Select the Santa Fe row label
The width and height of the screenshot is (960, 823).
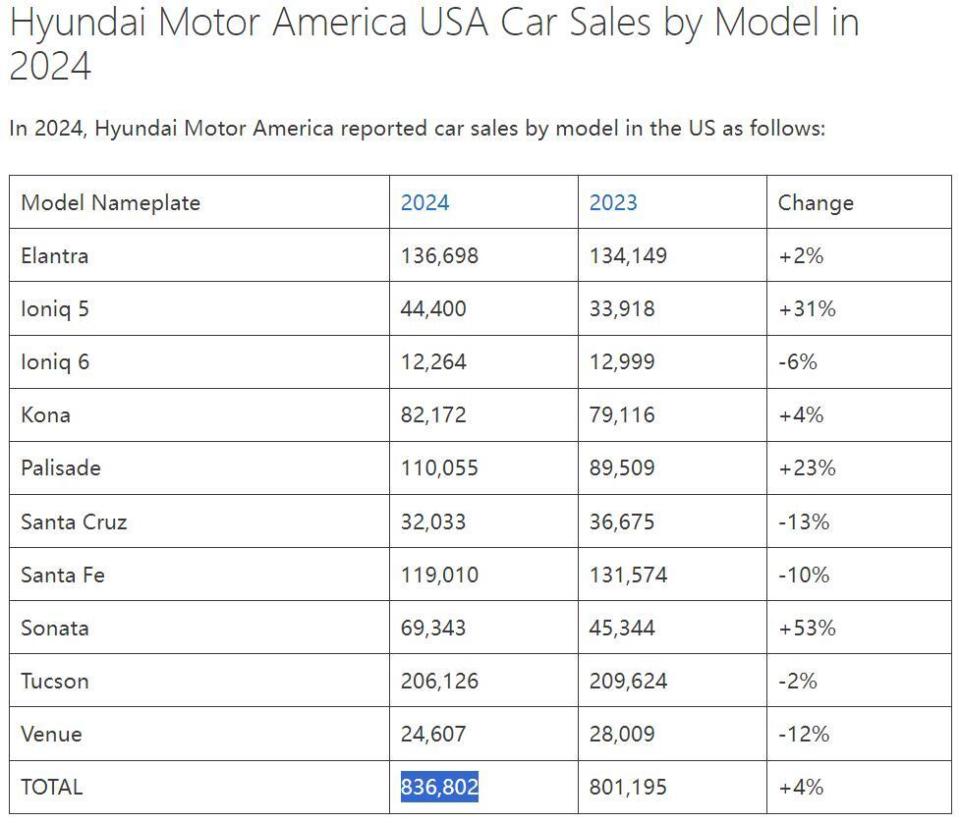pos(63,575)
